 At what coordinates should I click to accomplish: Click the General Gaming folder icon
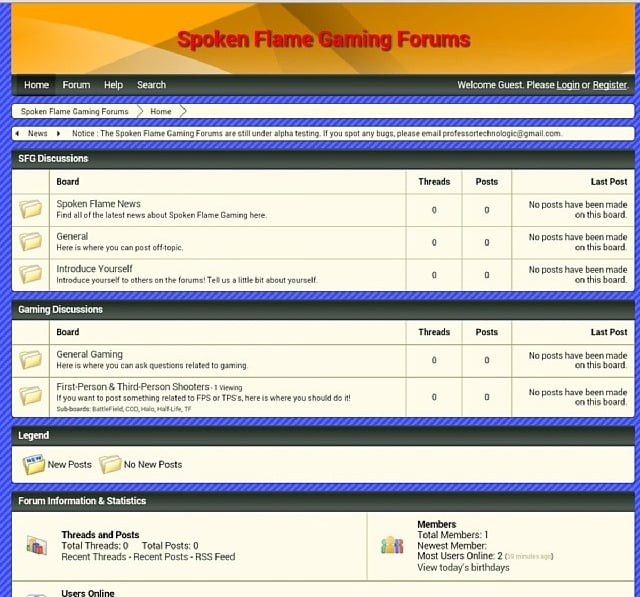[31, 360]
